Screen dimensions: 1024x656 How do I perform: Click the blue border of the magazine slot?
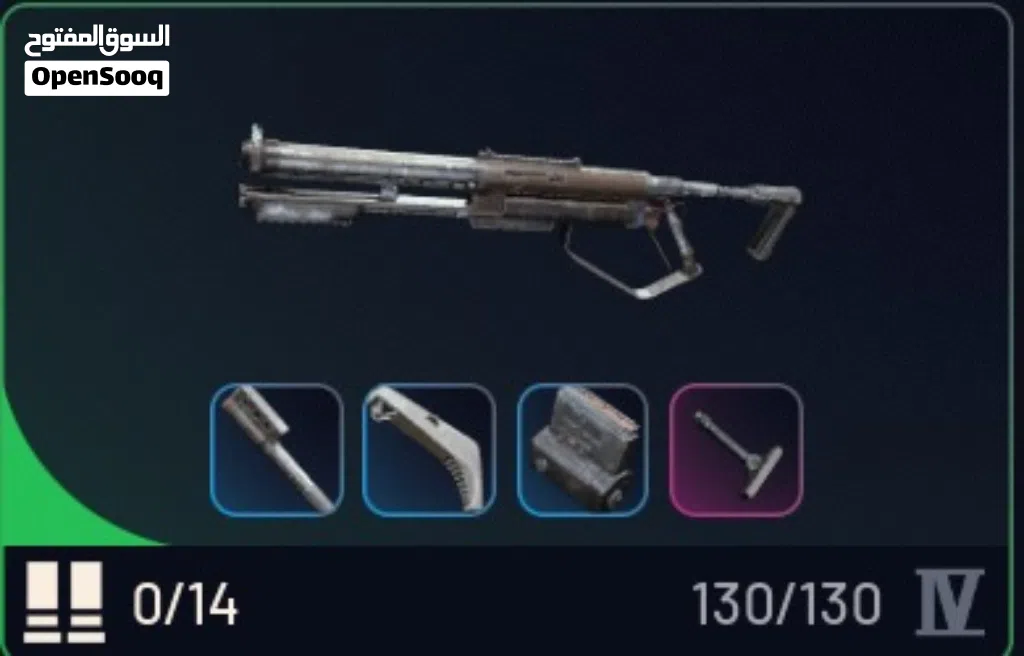(583, 385)
